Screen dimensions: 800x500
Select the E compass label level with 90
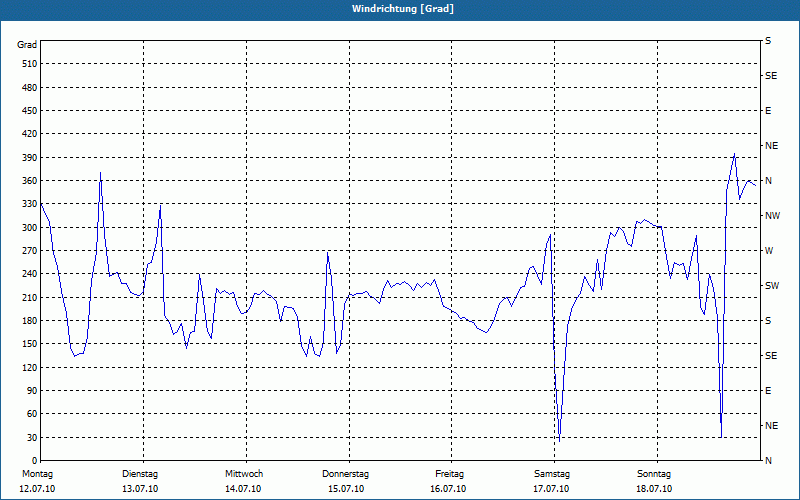[768, 391]
